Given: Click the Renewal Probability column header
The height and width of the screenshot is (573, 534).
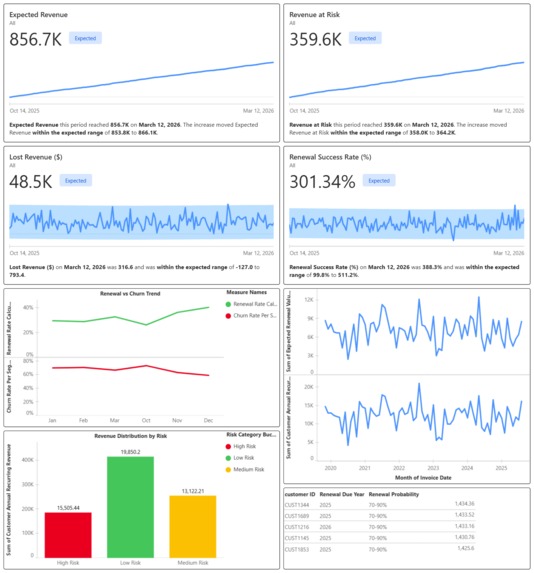Looking at the screenshot, I should pos(394,494).
